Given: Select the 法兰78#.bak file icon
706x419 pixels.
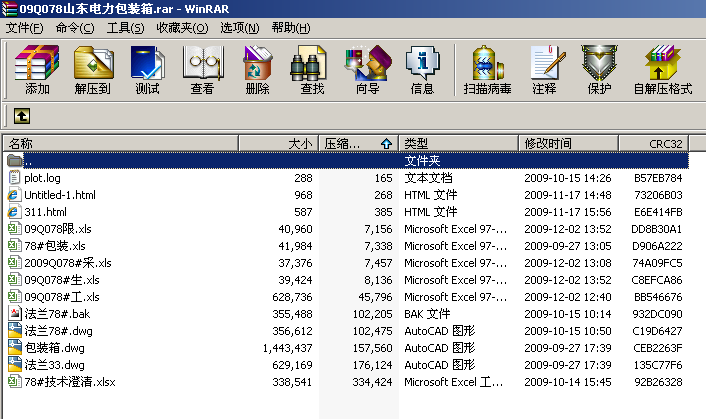Looking at the screenshot, I should pyautogui.click(x=14, y=314).
